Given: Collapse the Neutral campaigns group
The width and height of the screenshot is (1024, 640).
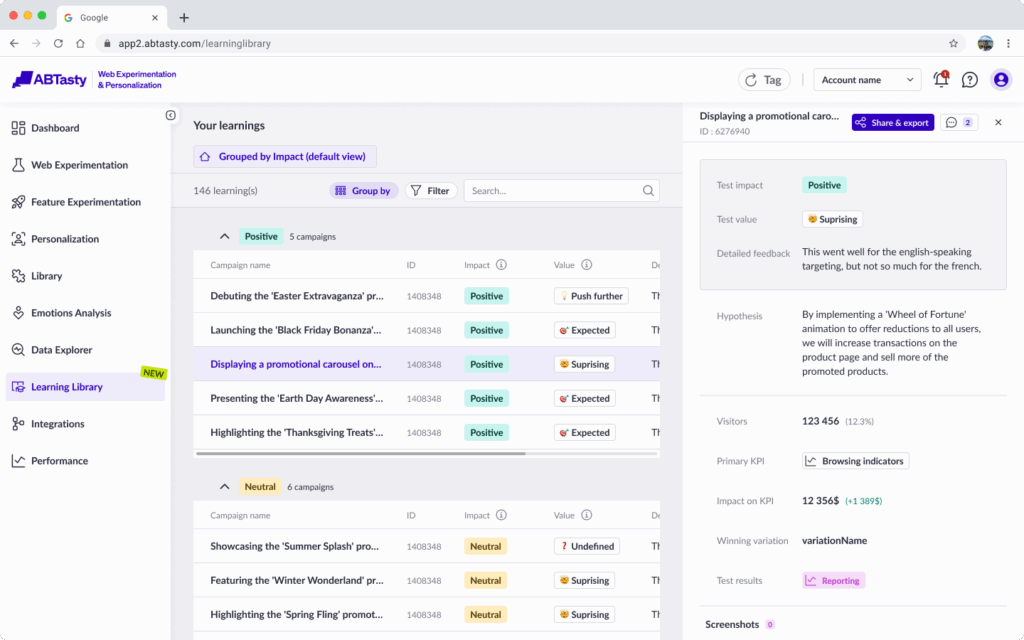Looking at the screenshot, I should click(x=224, y=487).
